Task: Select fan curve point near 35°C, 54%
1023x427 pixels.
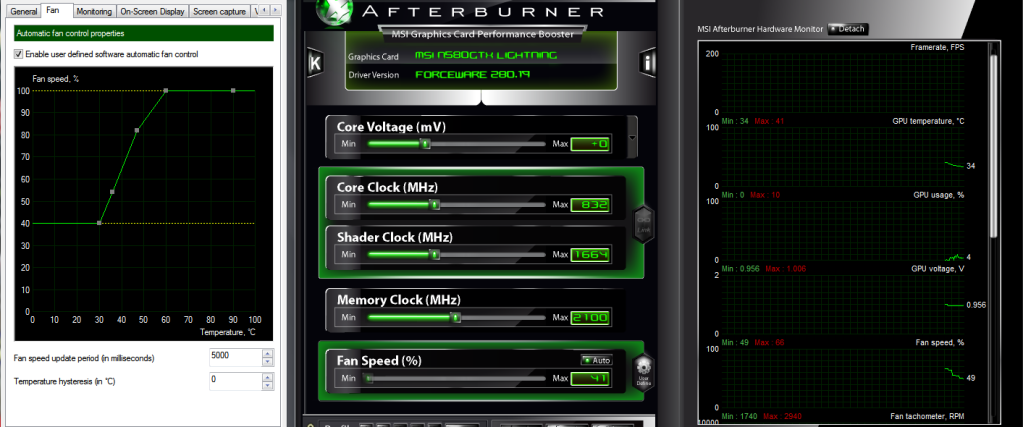Action: [x=112, y=192]
